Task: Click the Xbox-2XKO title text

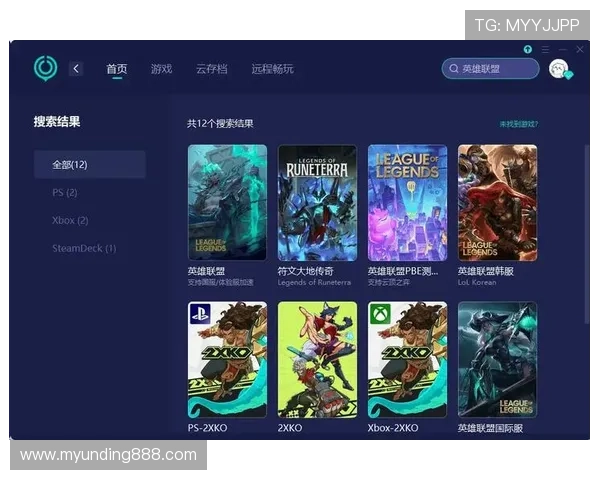Action: (x=393, y=428)
